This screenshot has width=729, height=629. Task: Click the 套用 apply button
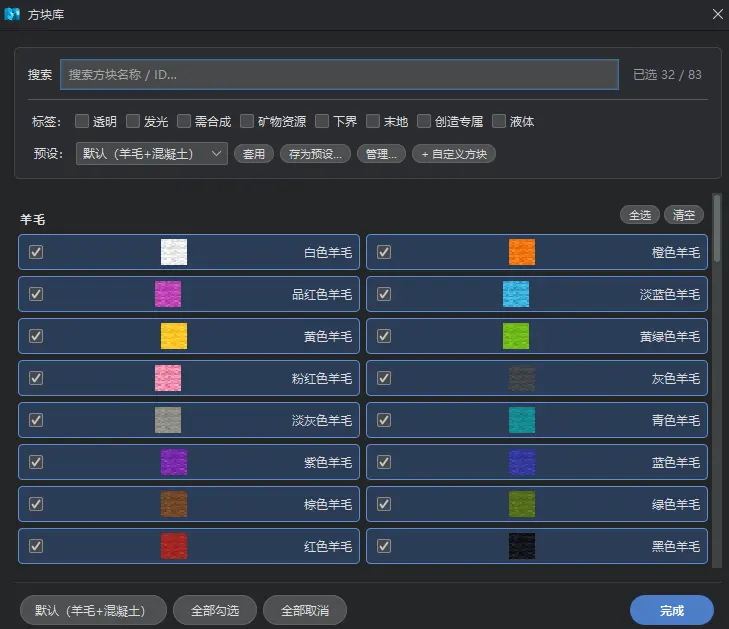click(254, 154)
